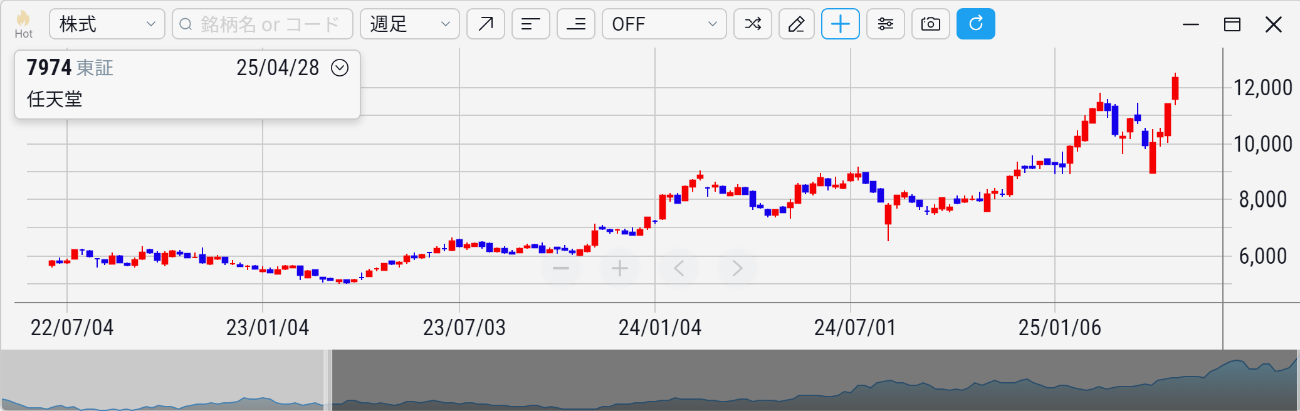Click the blue refresh button
Screen dimensions: 1300x411
[975, 24]
